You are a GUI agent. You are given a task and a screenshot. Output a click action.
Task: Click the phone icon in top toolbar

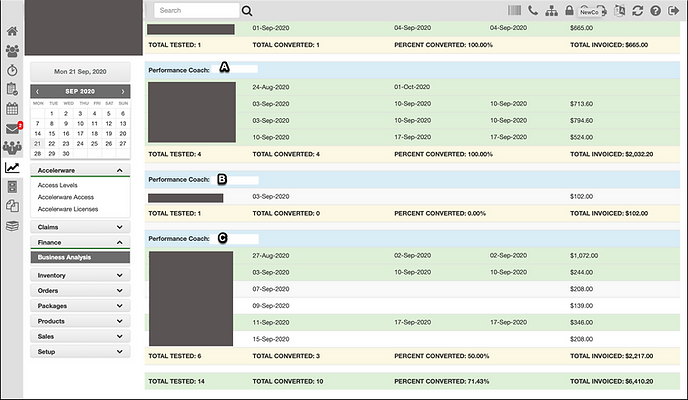[x=533, y=10]
